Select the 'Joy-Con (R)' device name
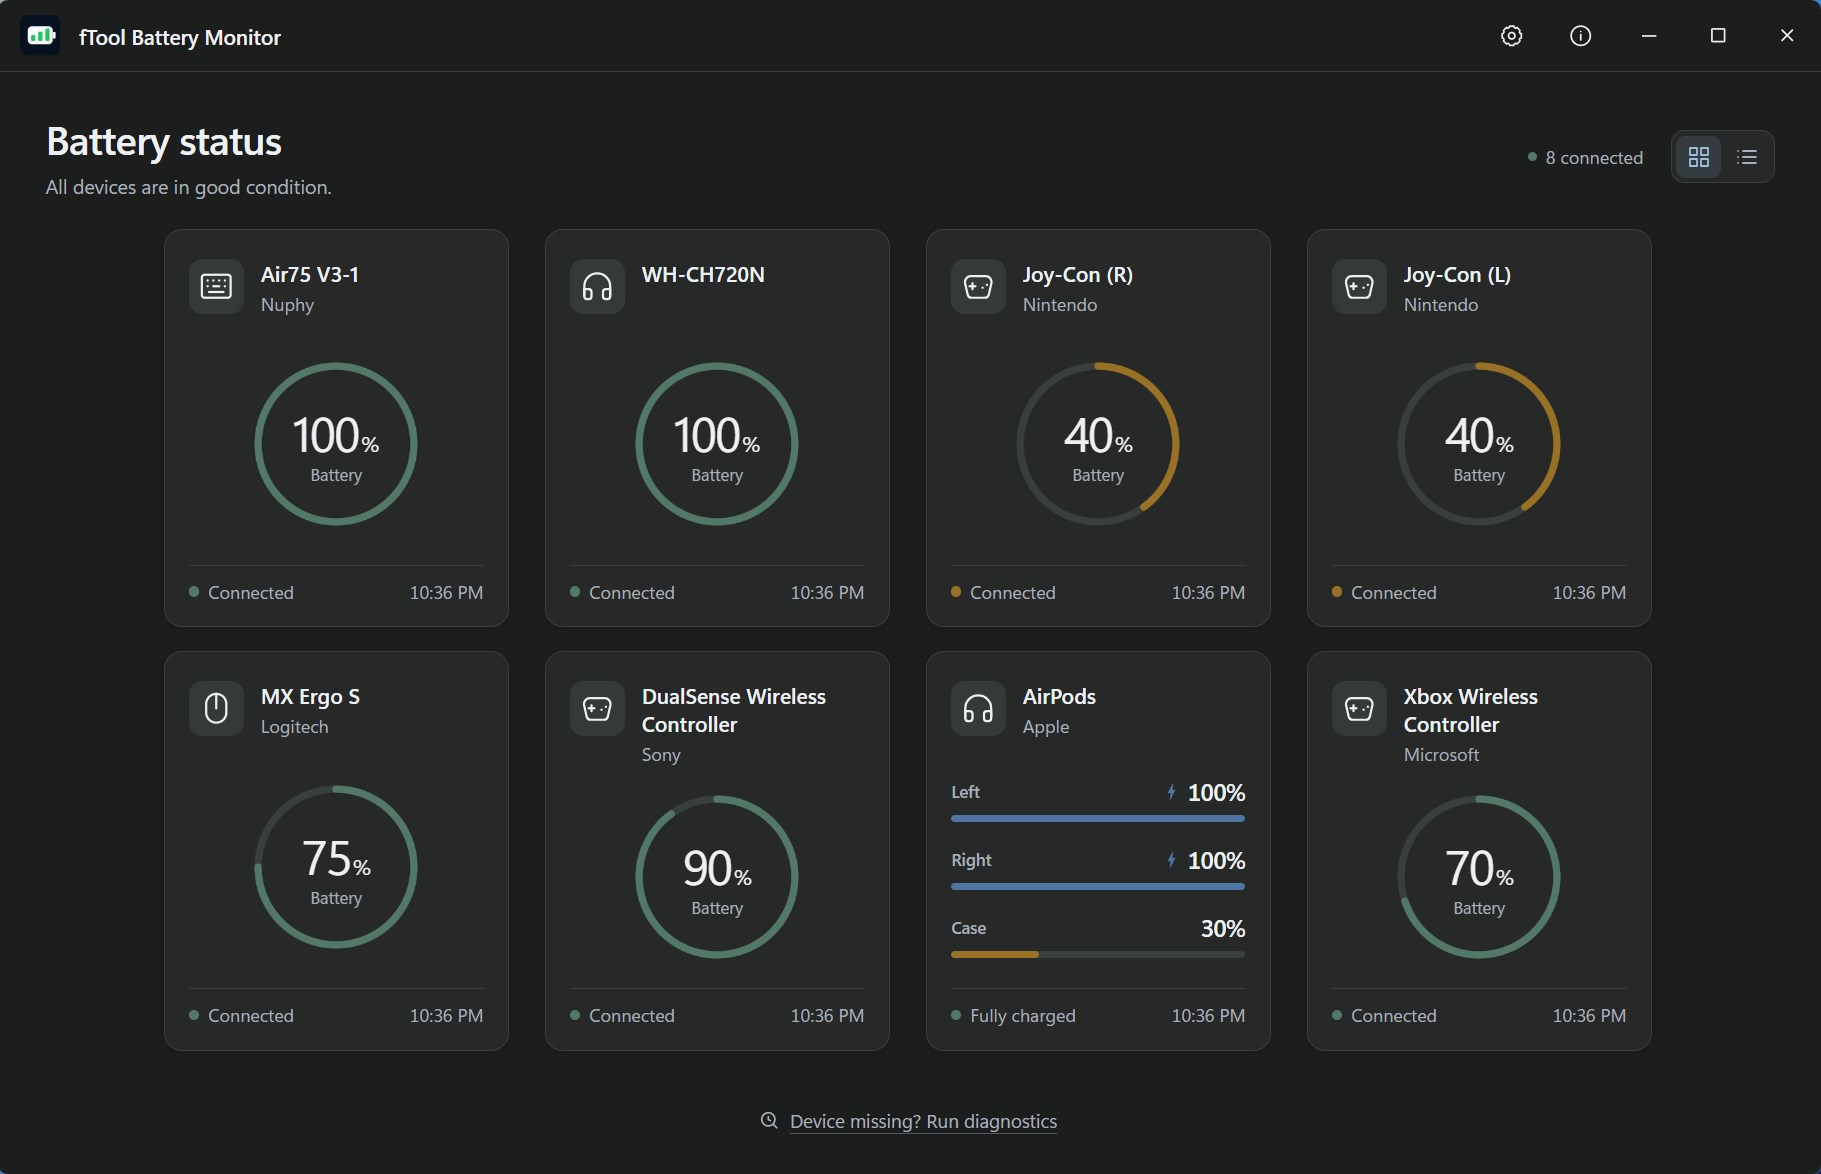 1078,275
